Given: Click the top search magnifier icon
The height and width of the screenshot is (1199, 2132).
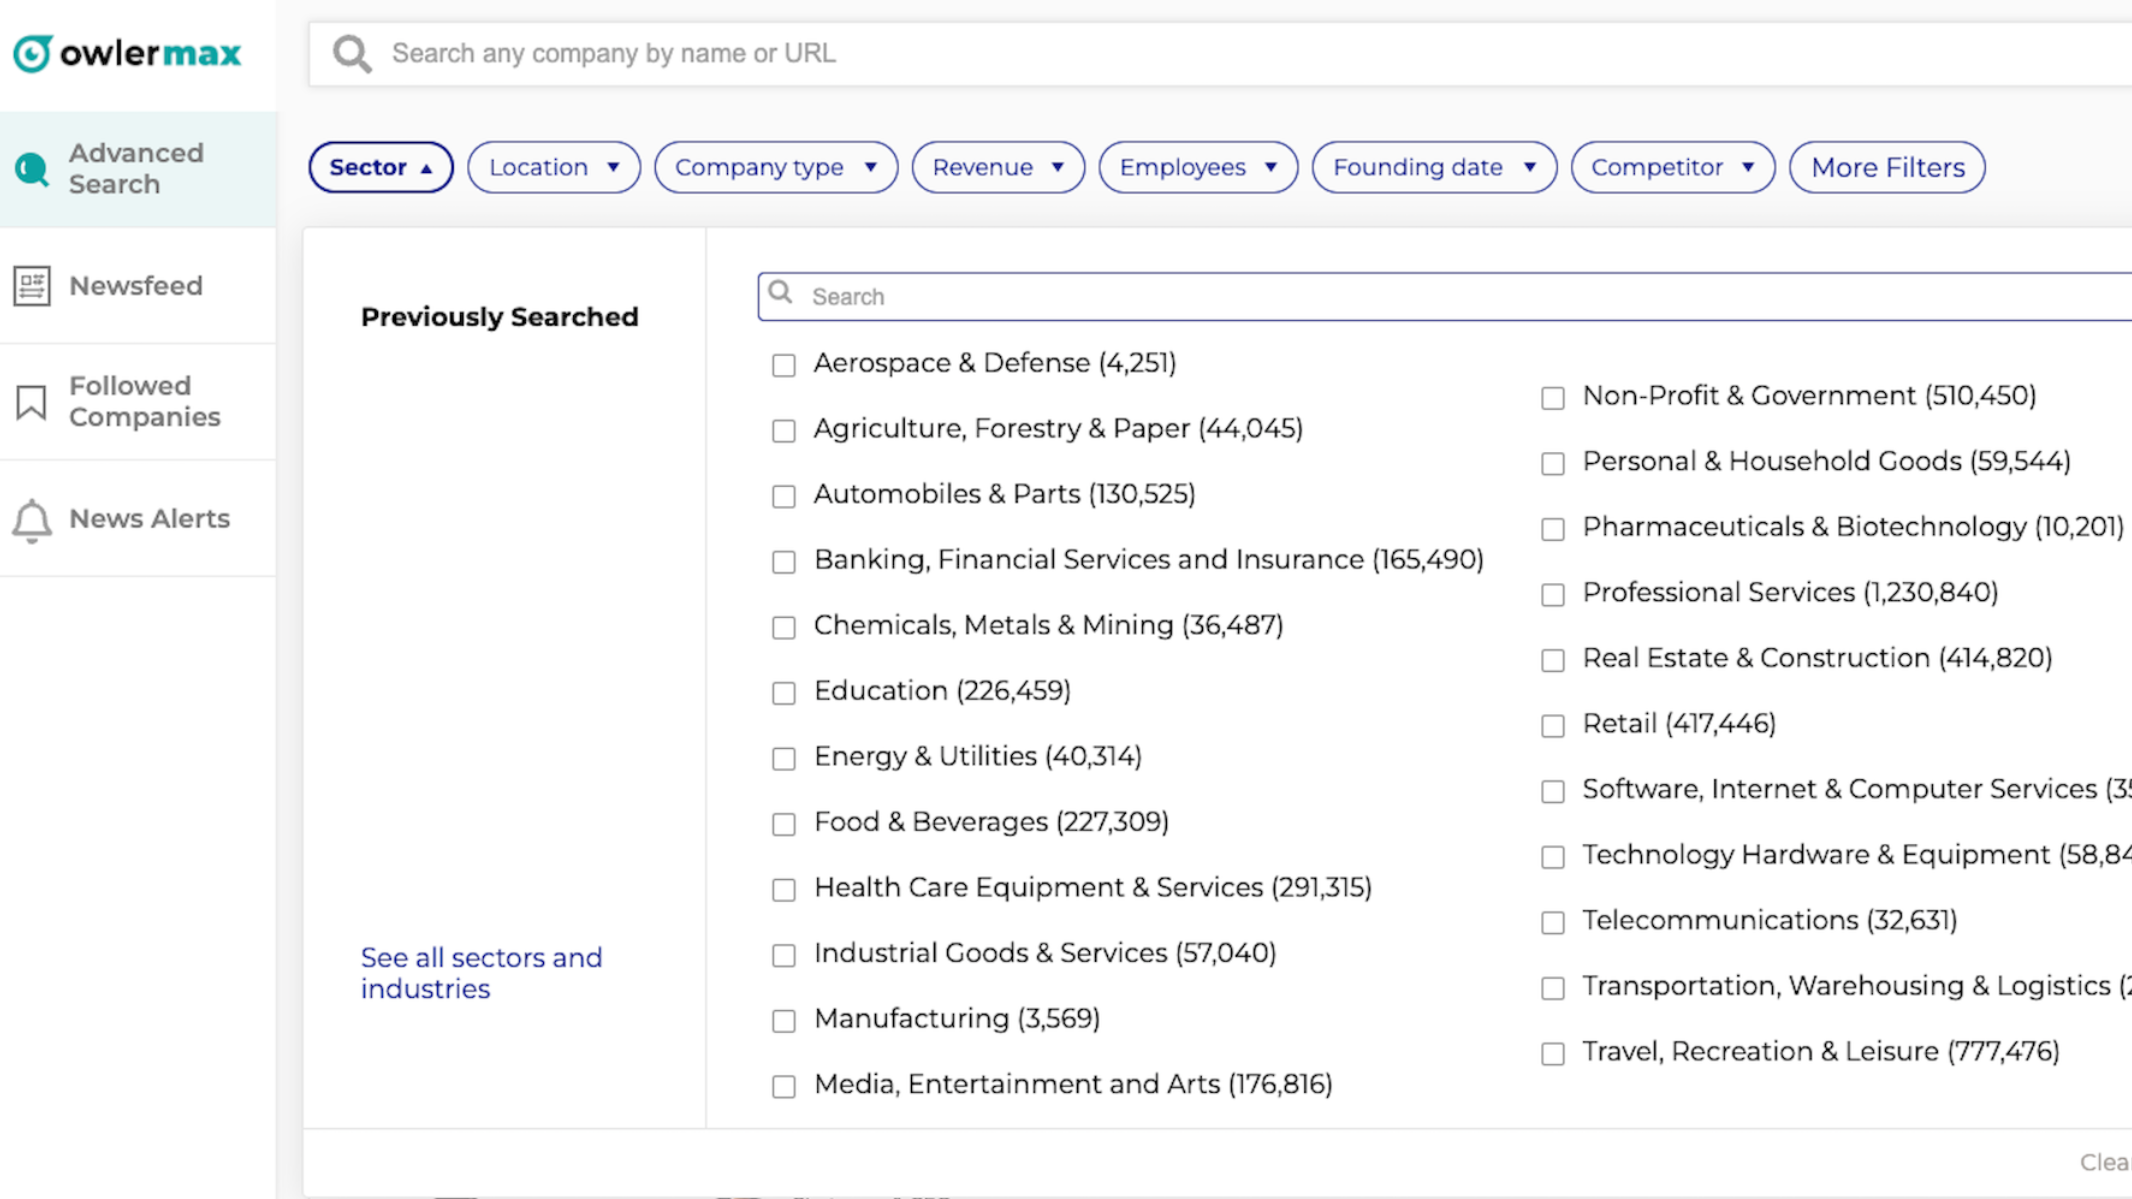Looking at the screenshot, I should pos(352,54).
